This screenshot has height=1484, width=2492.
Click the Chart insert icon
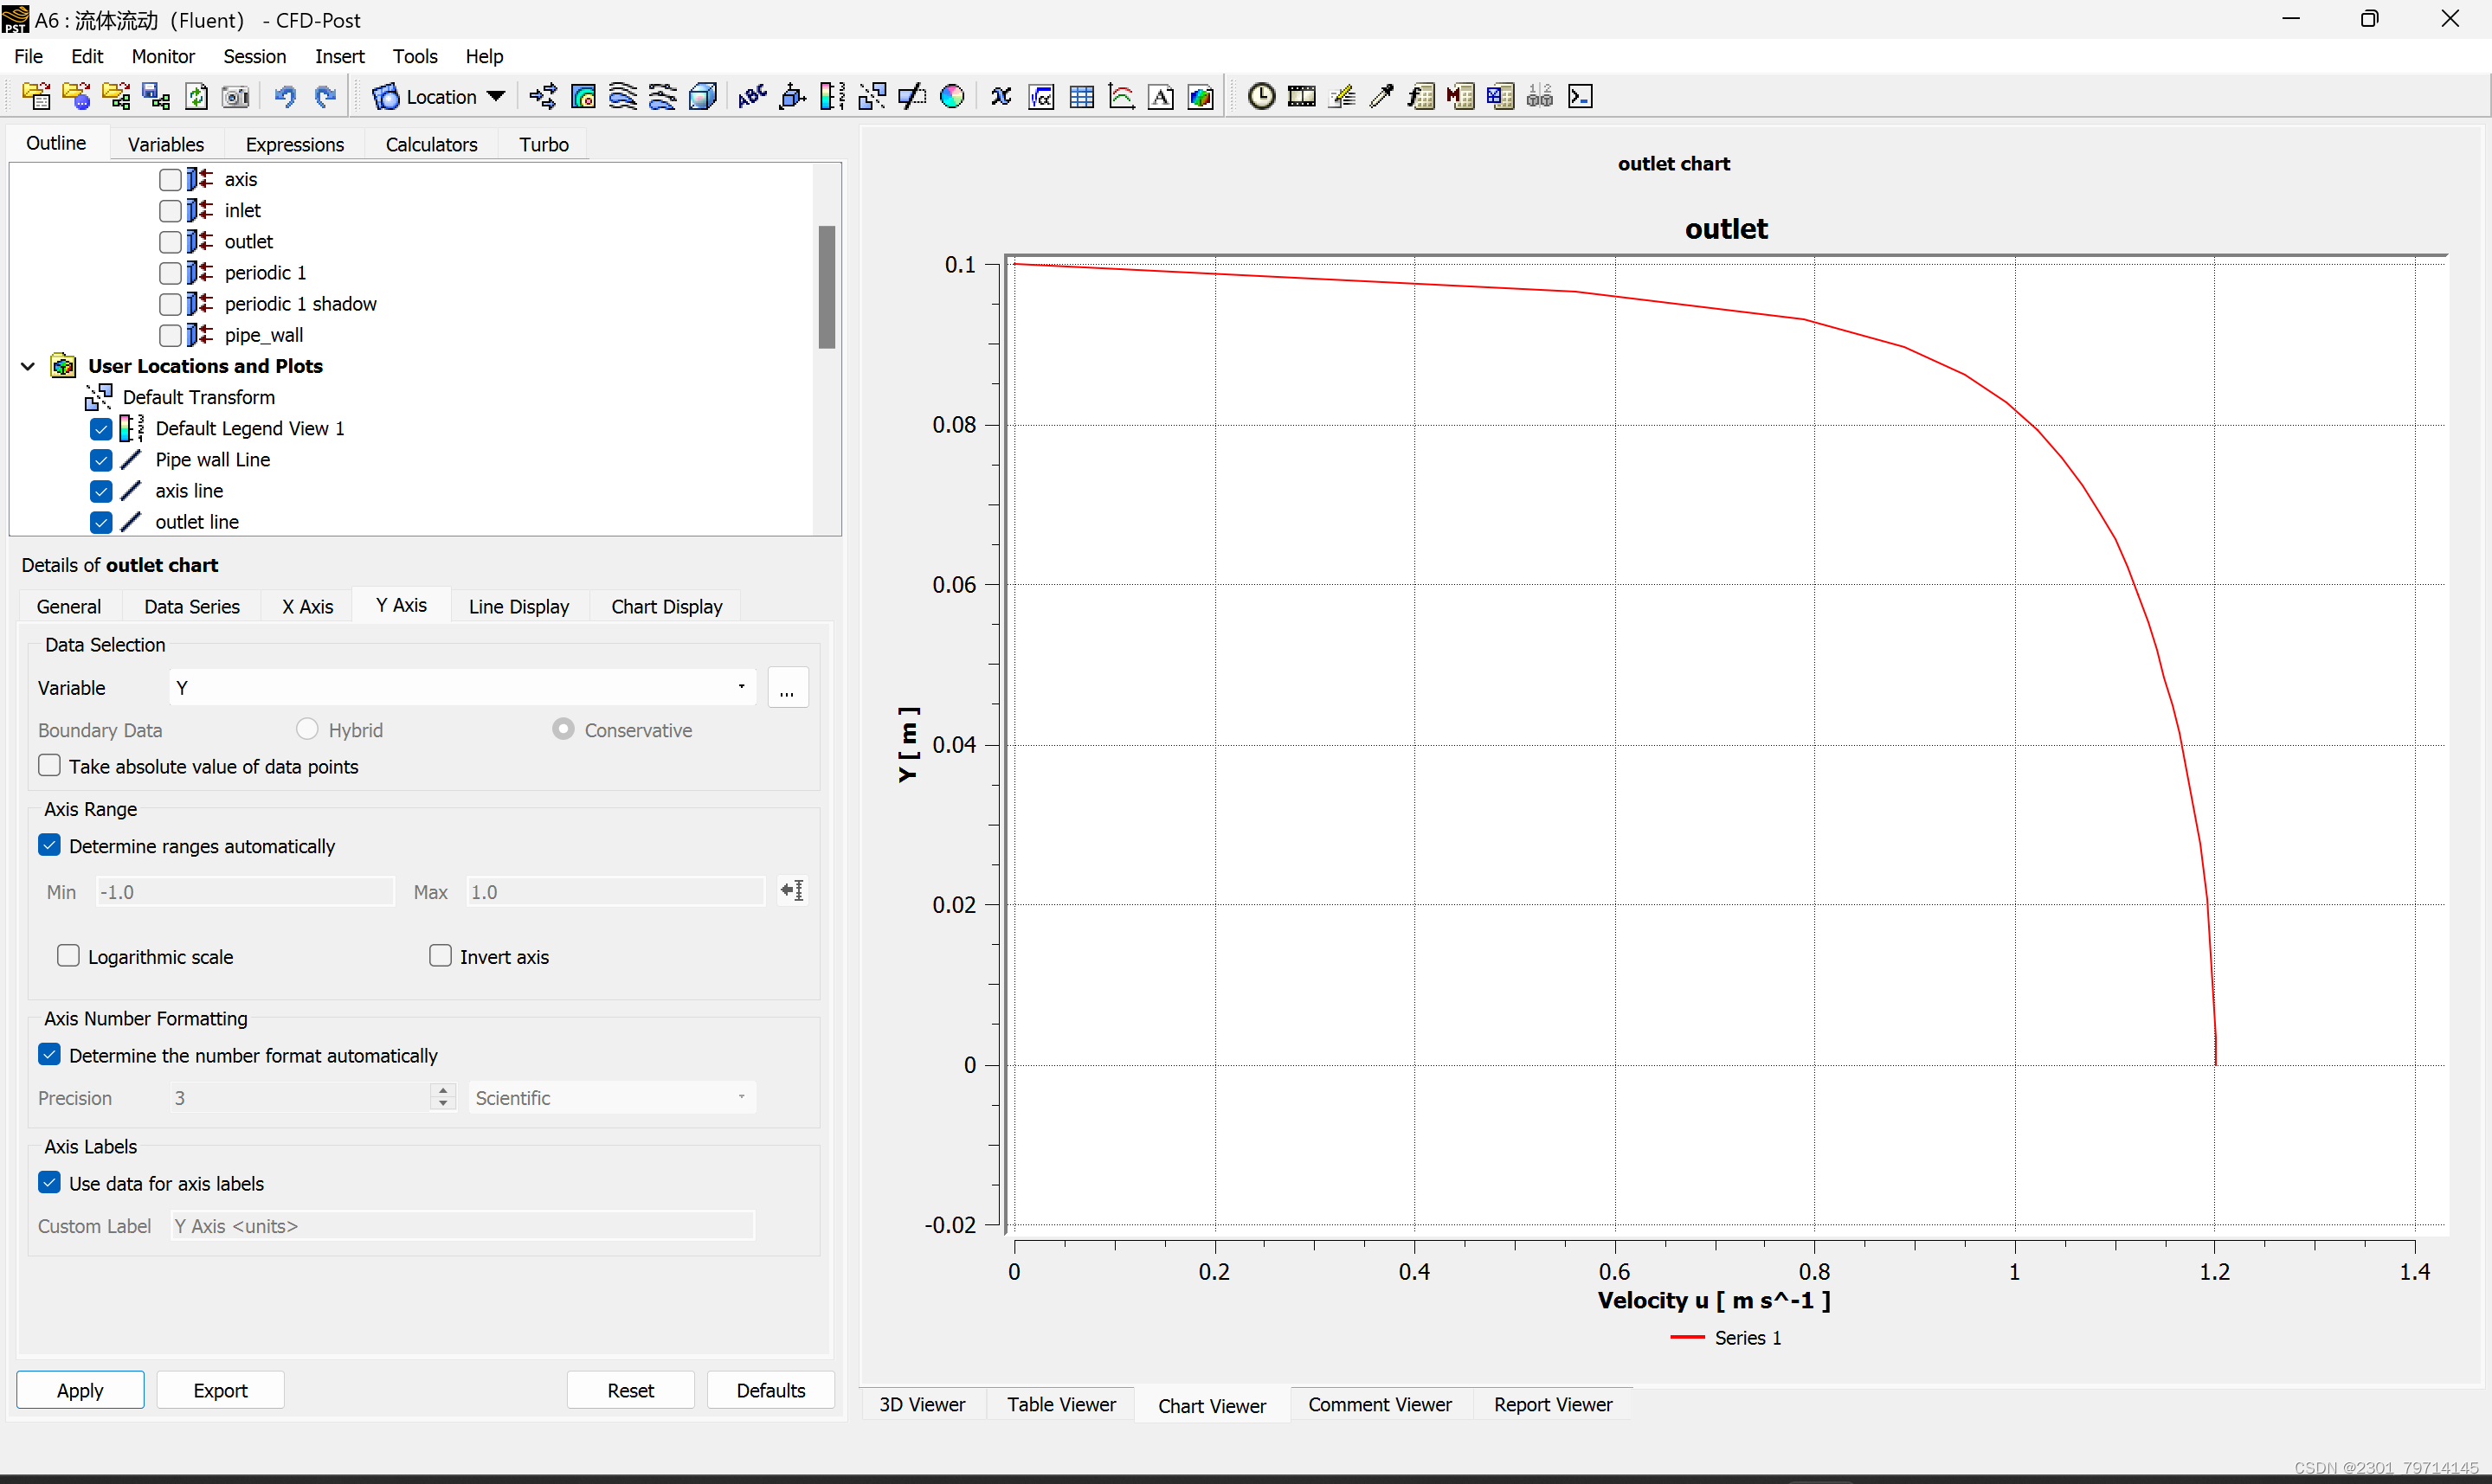pyautogui.click(x=1121, y=97)
